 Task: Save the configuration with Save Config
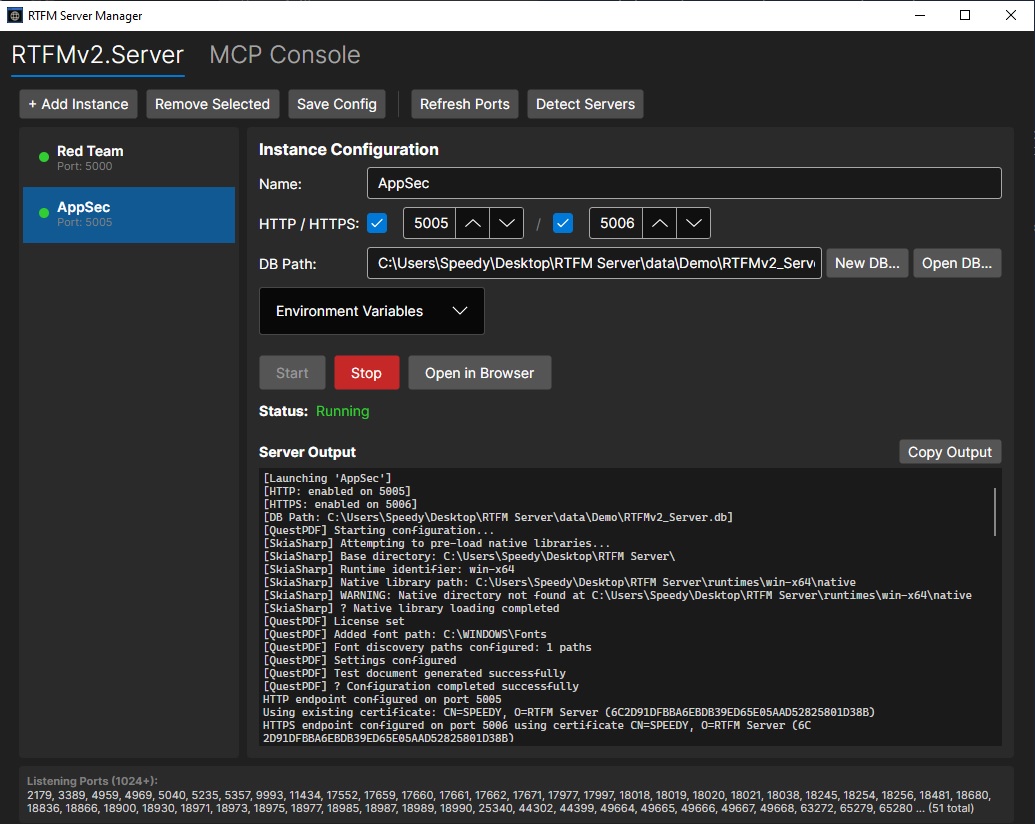[x=337, y=104]
